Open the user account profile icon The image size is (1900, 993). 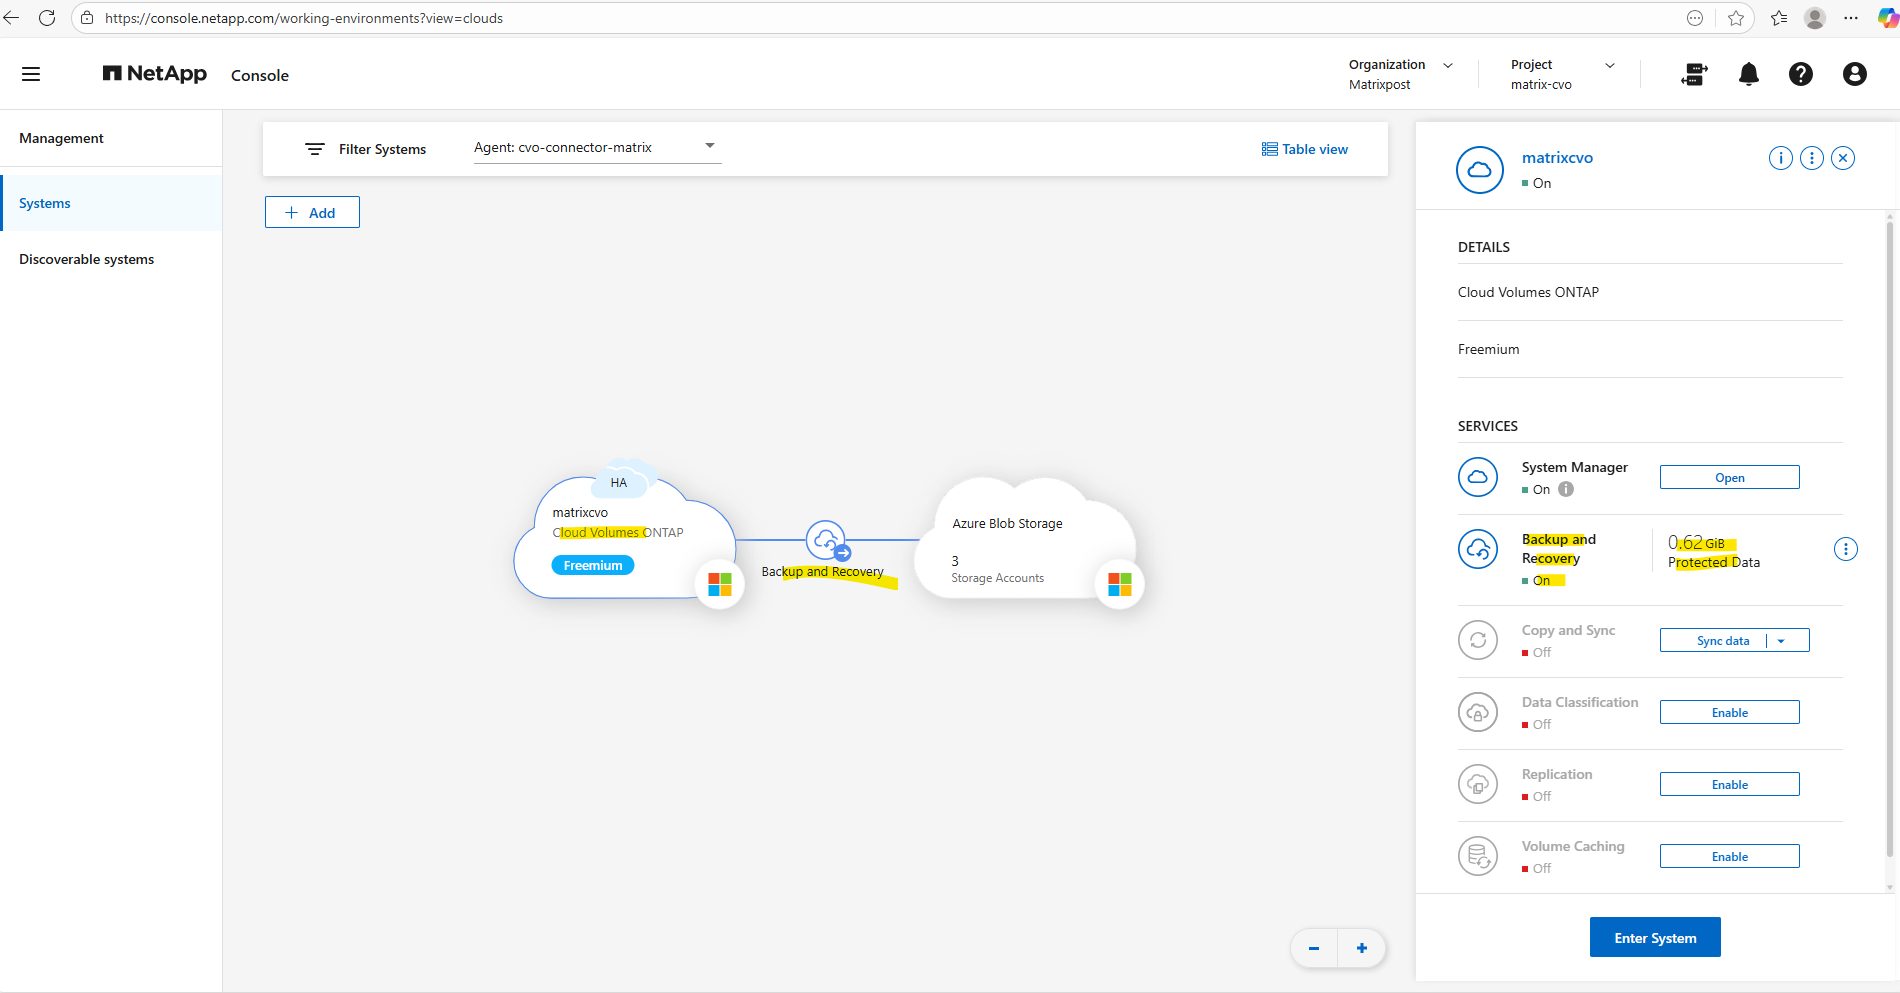1854,74
